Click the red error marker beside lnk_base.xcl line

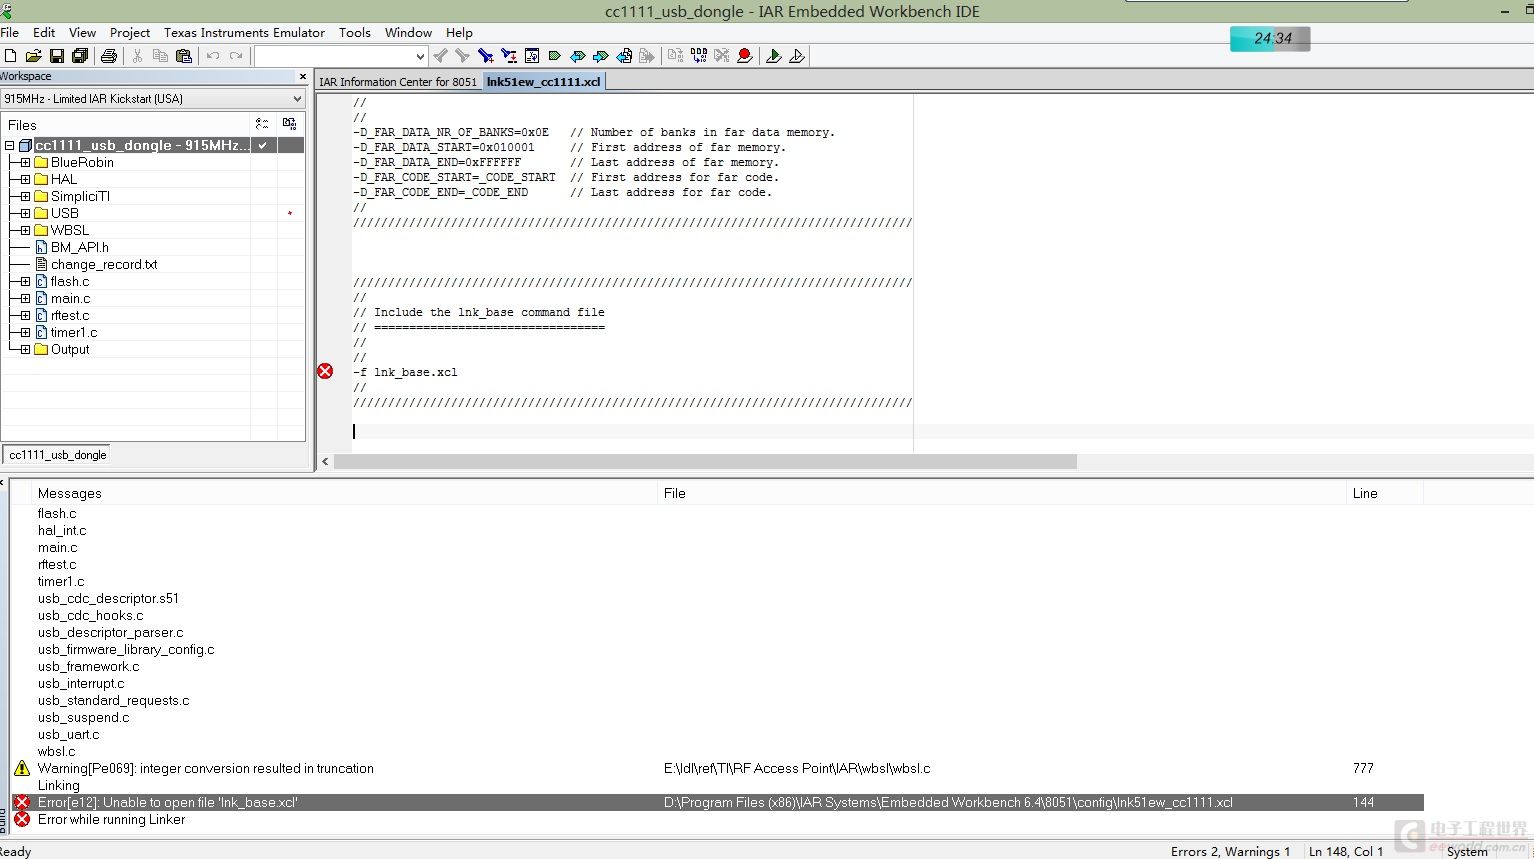pyautogui.click(x=325, y=371)
